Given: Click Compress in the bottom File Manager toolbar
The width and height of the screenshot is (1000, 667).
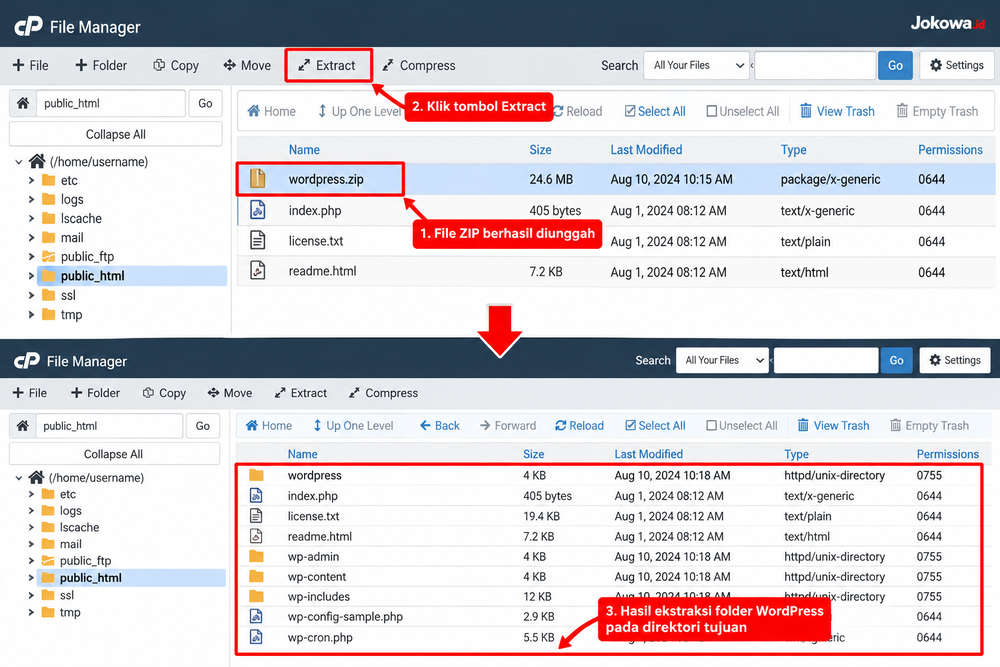Looking at the screenshot, I should [383, 393].
